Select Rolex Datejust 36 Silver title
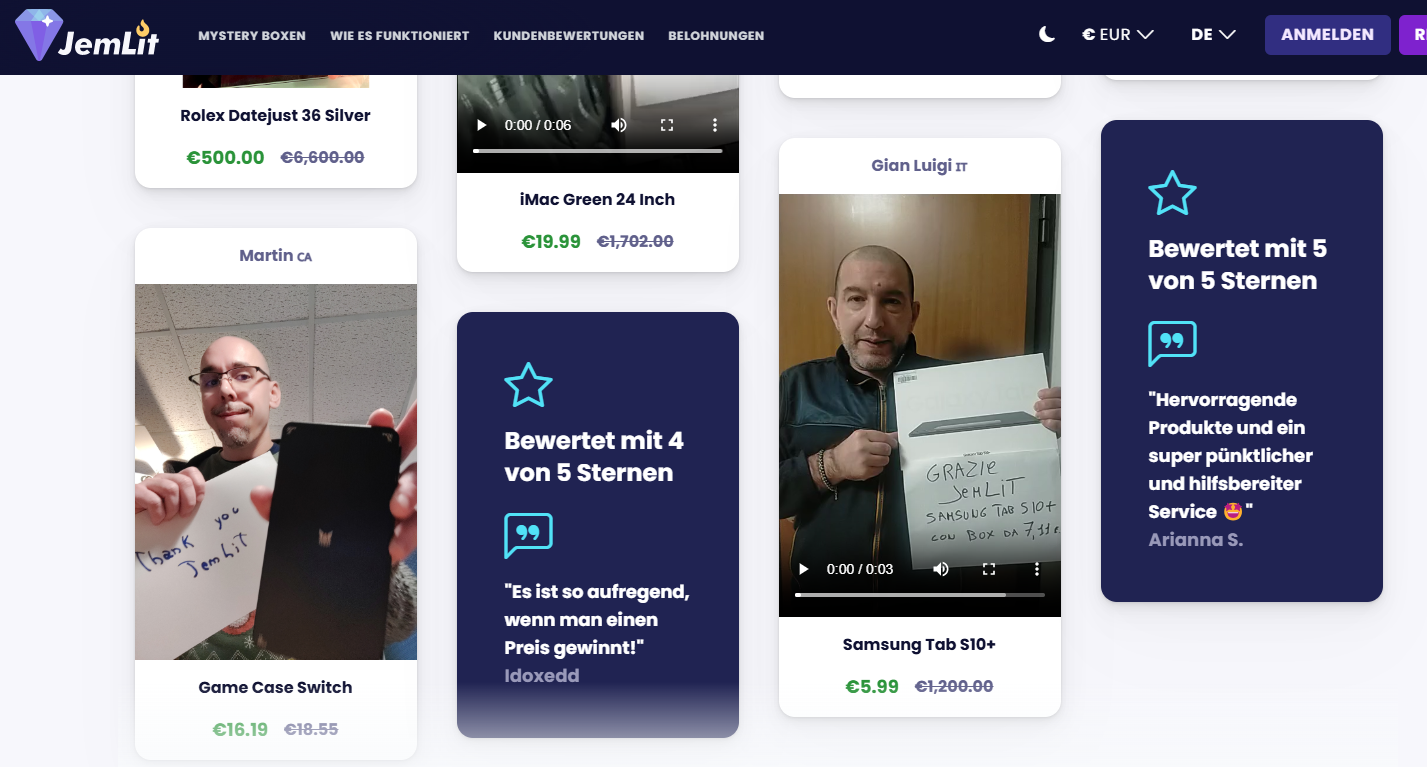 click(276, 115)
